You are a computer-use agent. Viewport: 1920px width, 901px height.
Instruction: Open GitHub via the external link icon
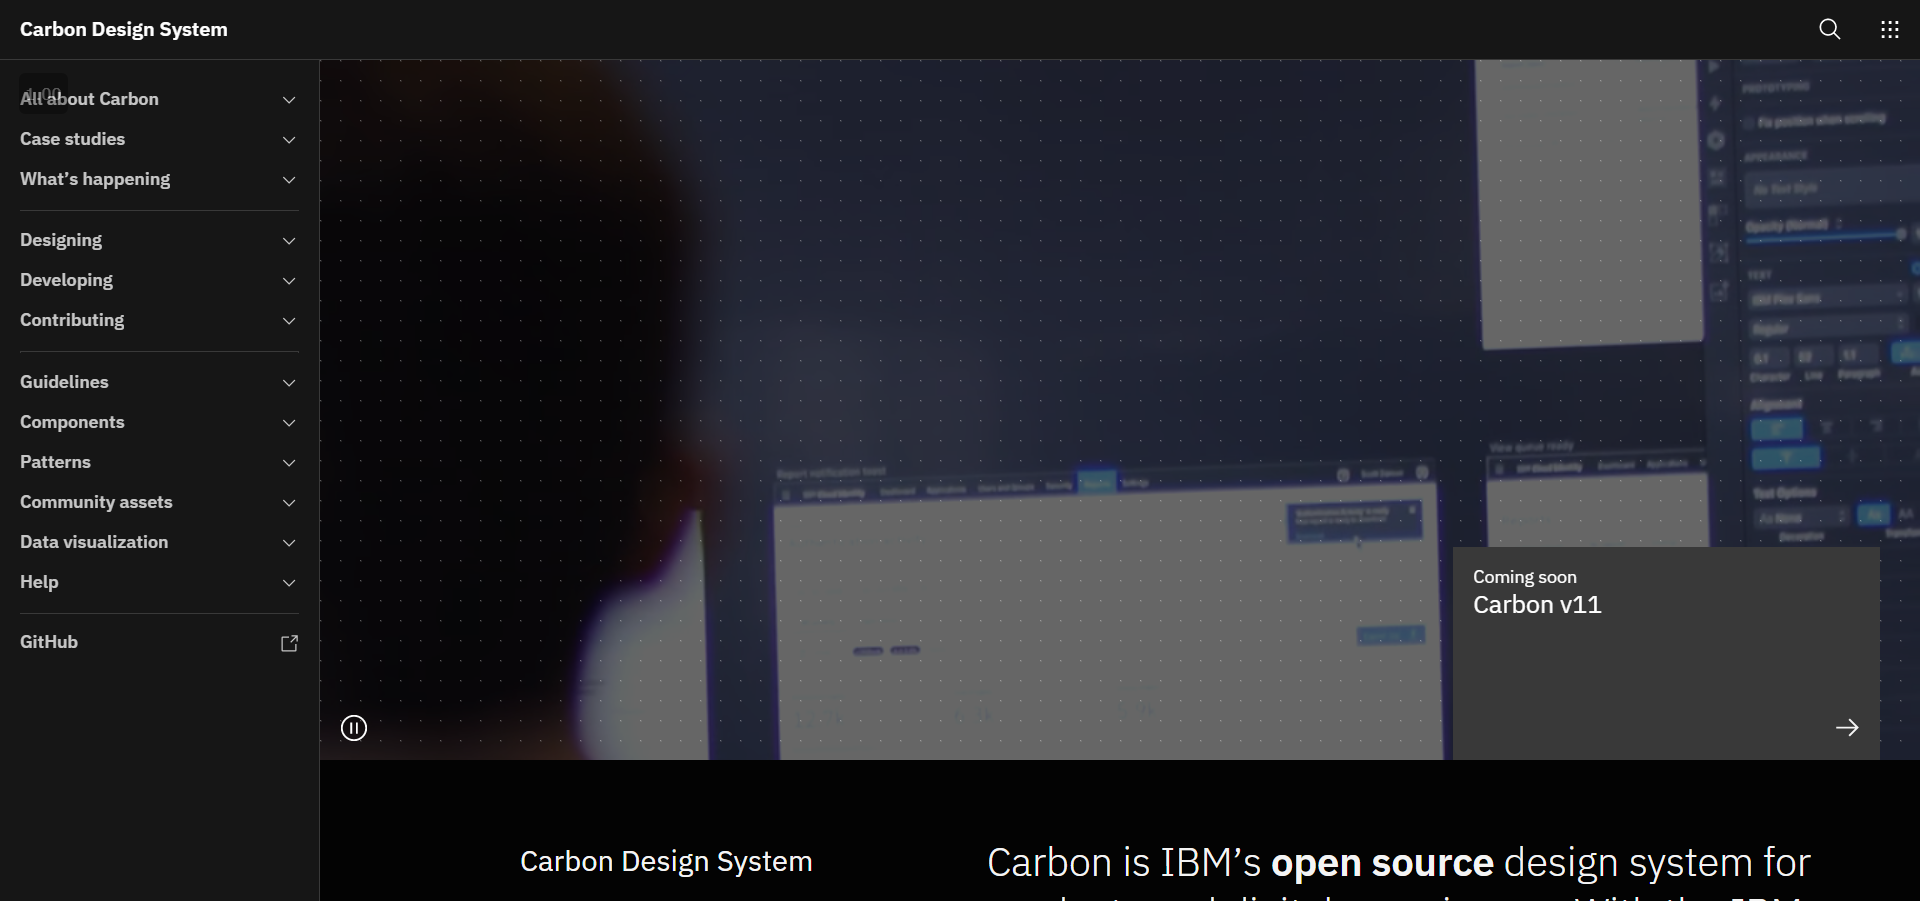(x=288, y=643)
